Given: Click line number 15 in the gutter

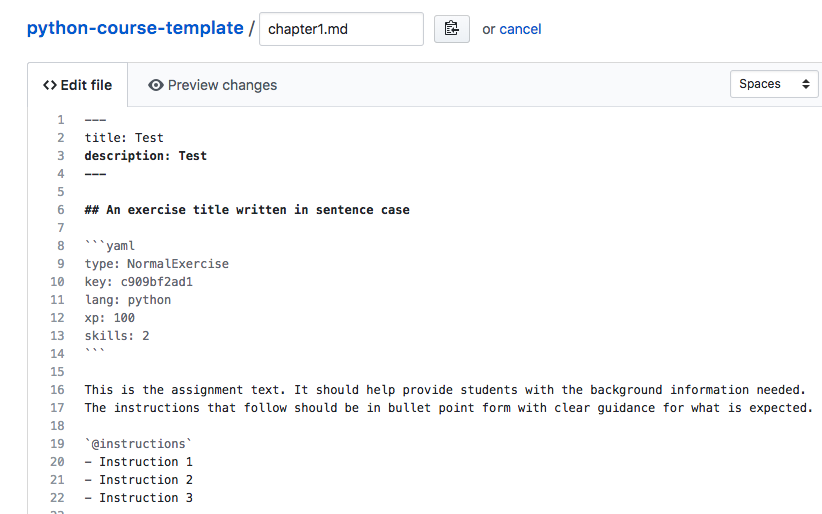Looking at the screenshot, I should pos(57,372).
